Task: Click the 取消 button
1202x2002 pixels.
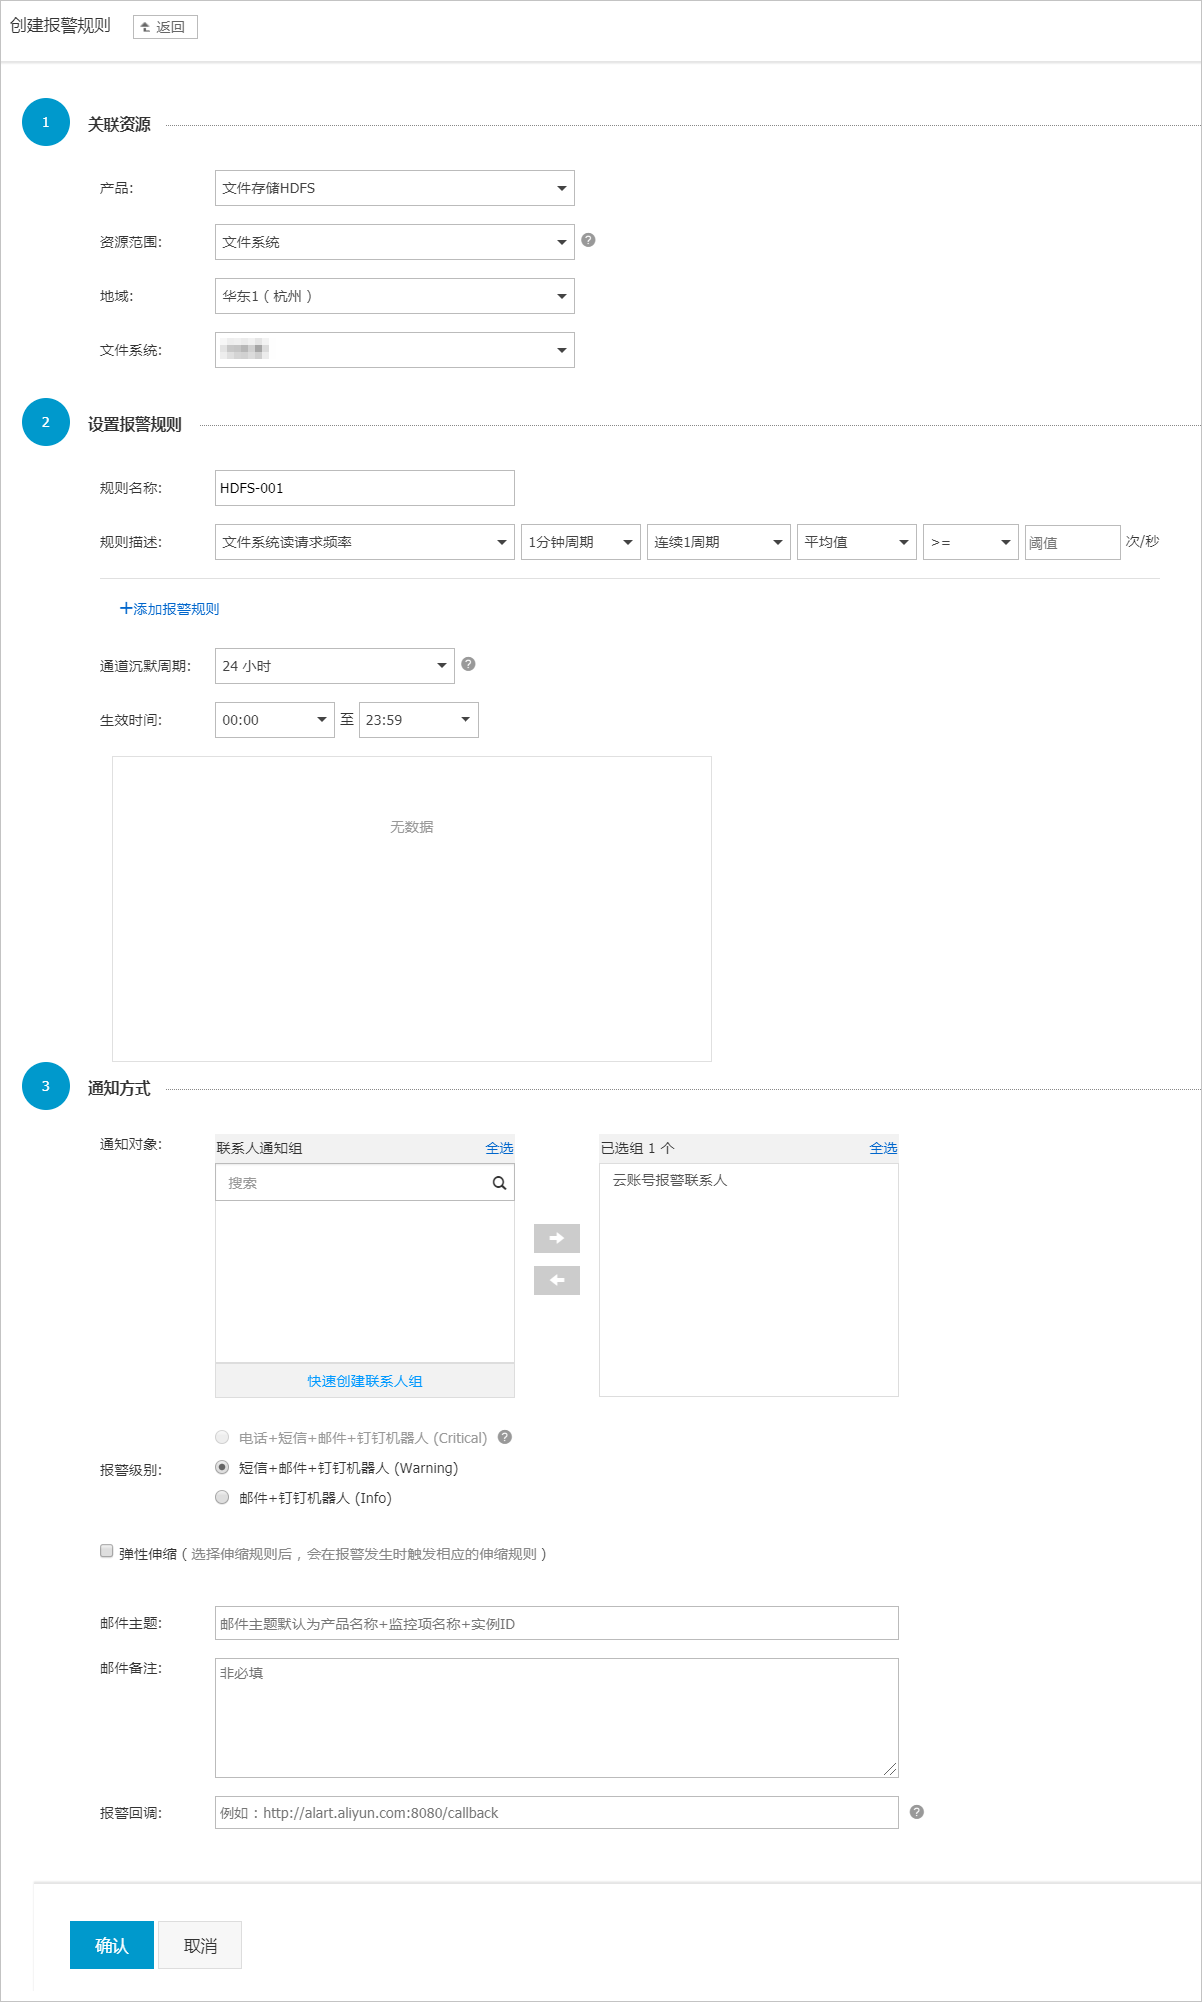Action: coord(200,1945)
